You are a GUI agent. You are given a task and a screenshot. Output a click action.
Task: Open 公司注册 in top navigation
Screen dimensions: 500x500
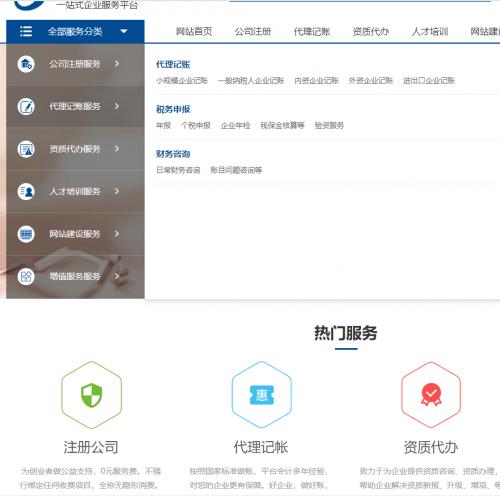tap(253, 32)
